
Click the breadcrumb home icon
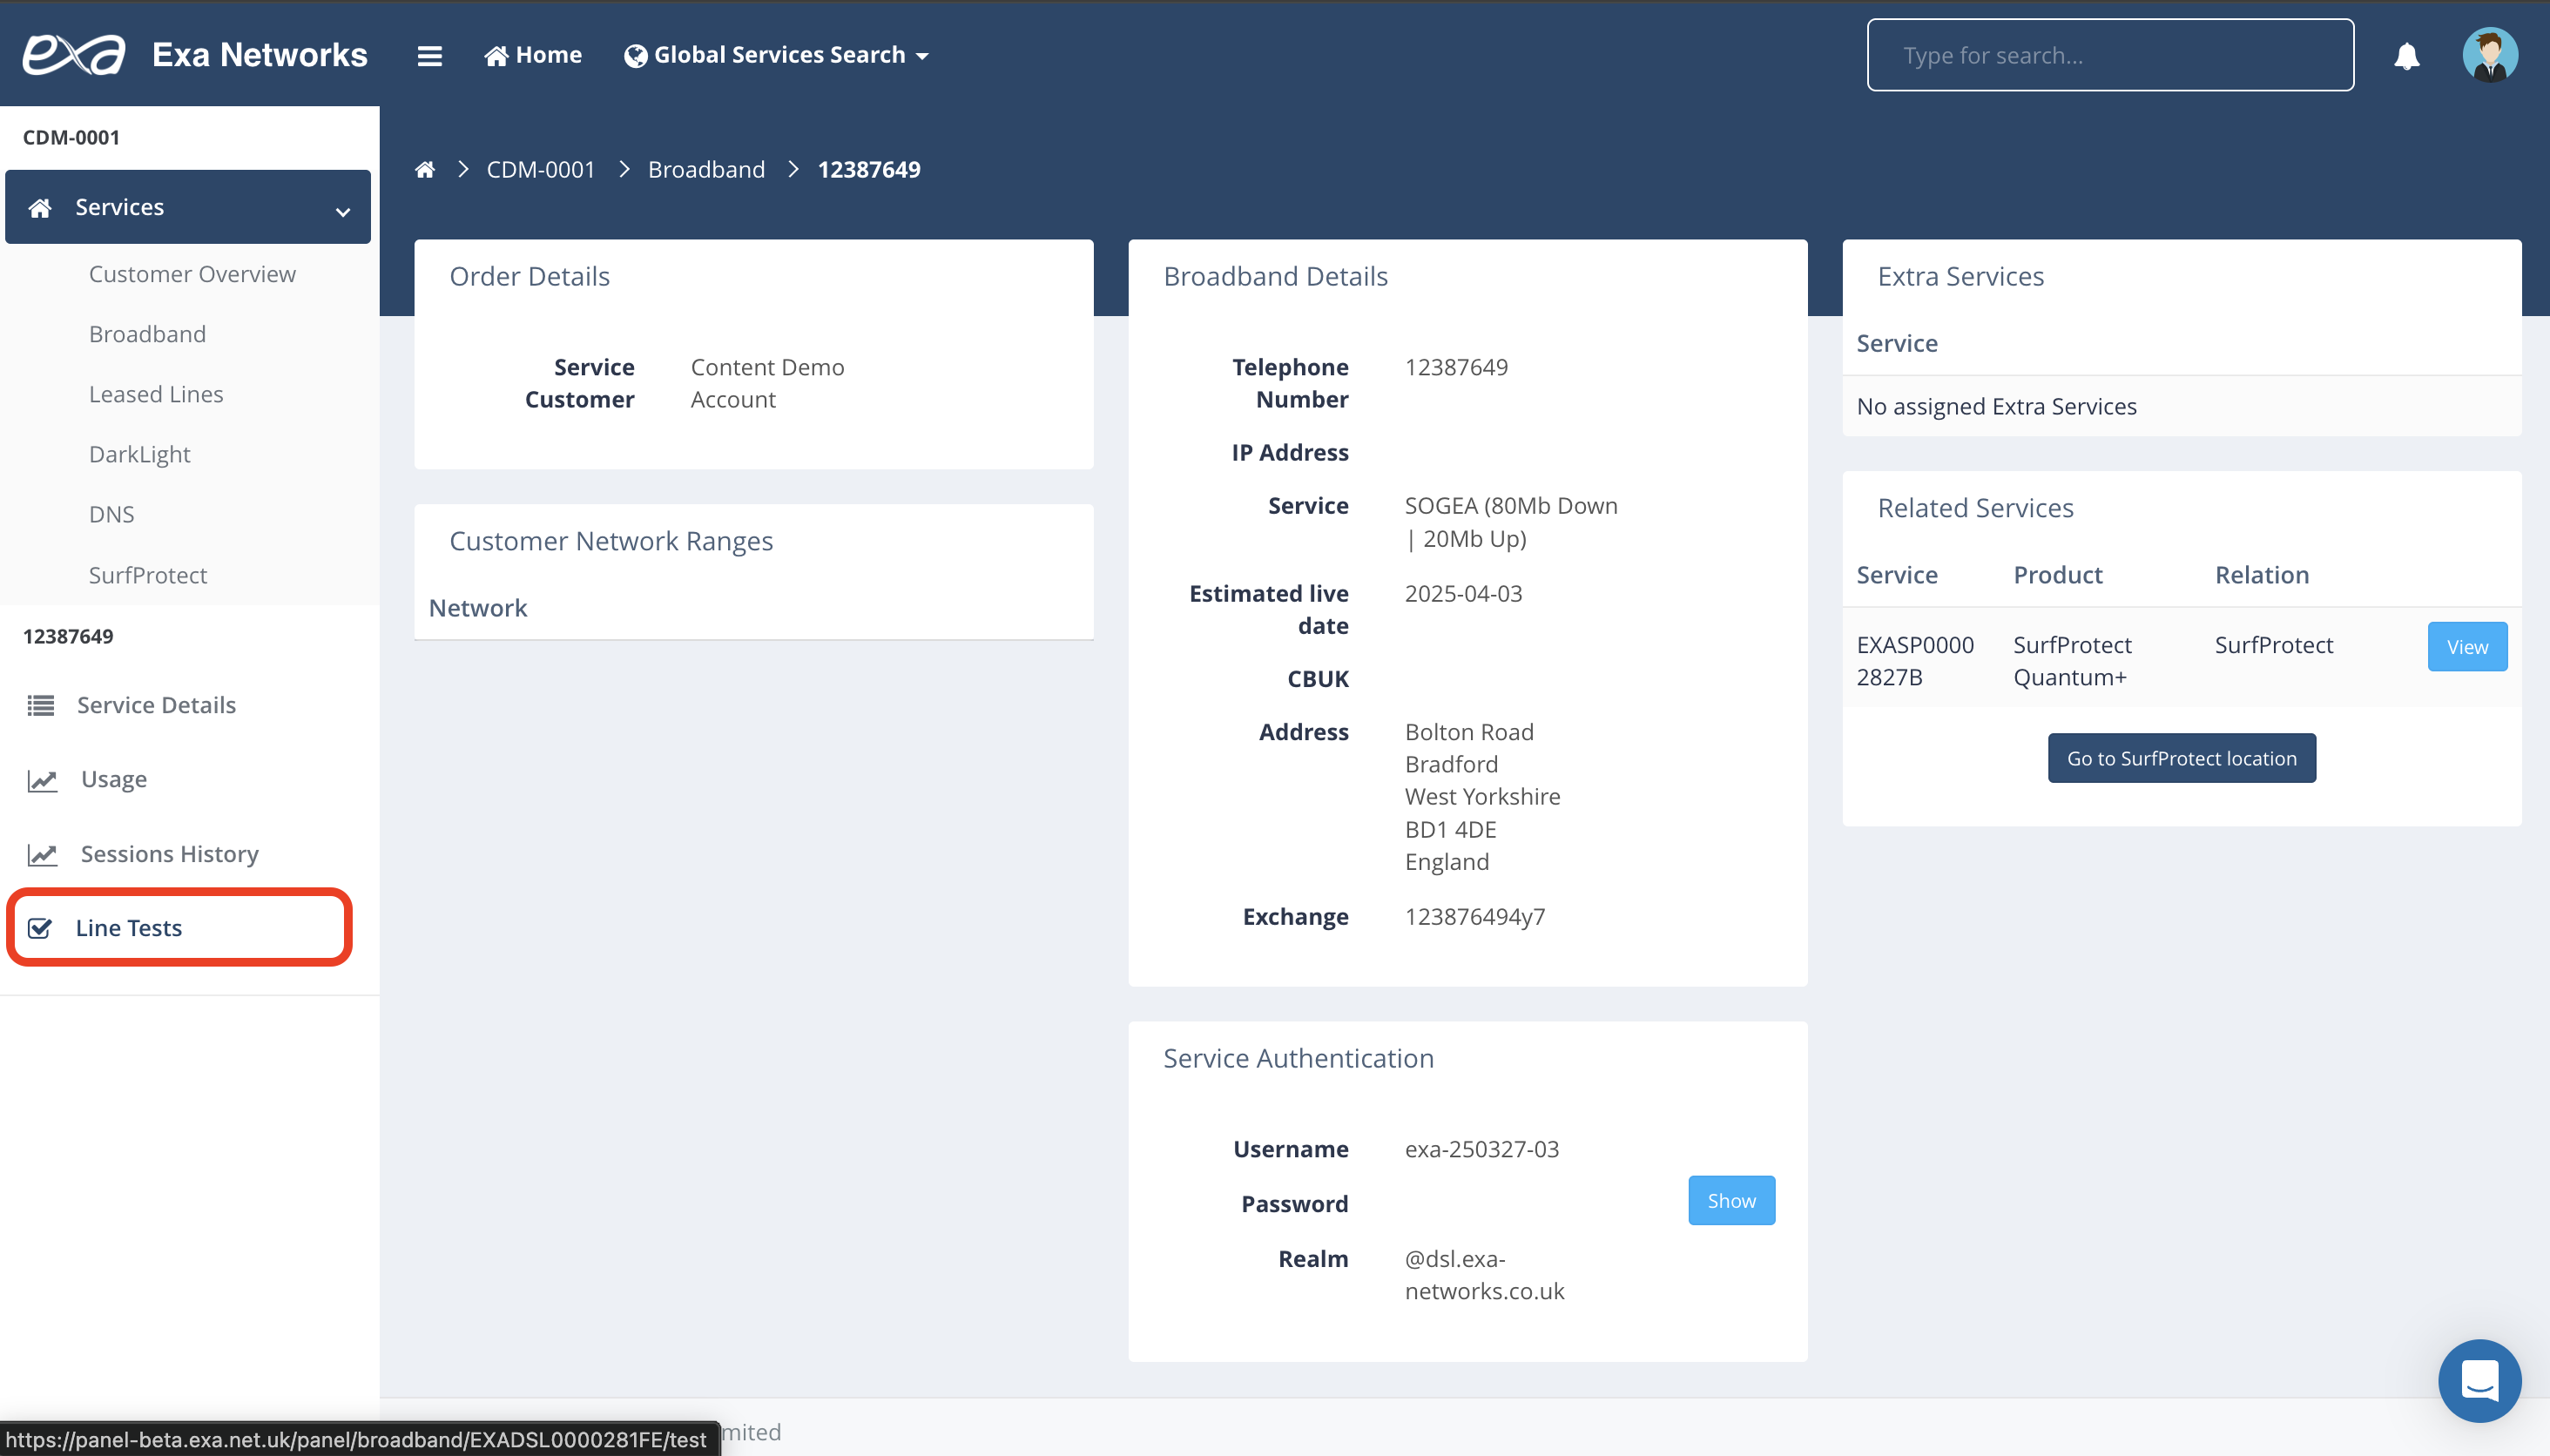425,170
